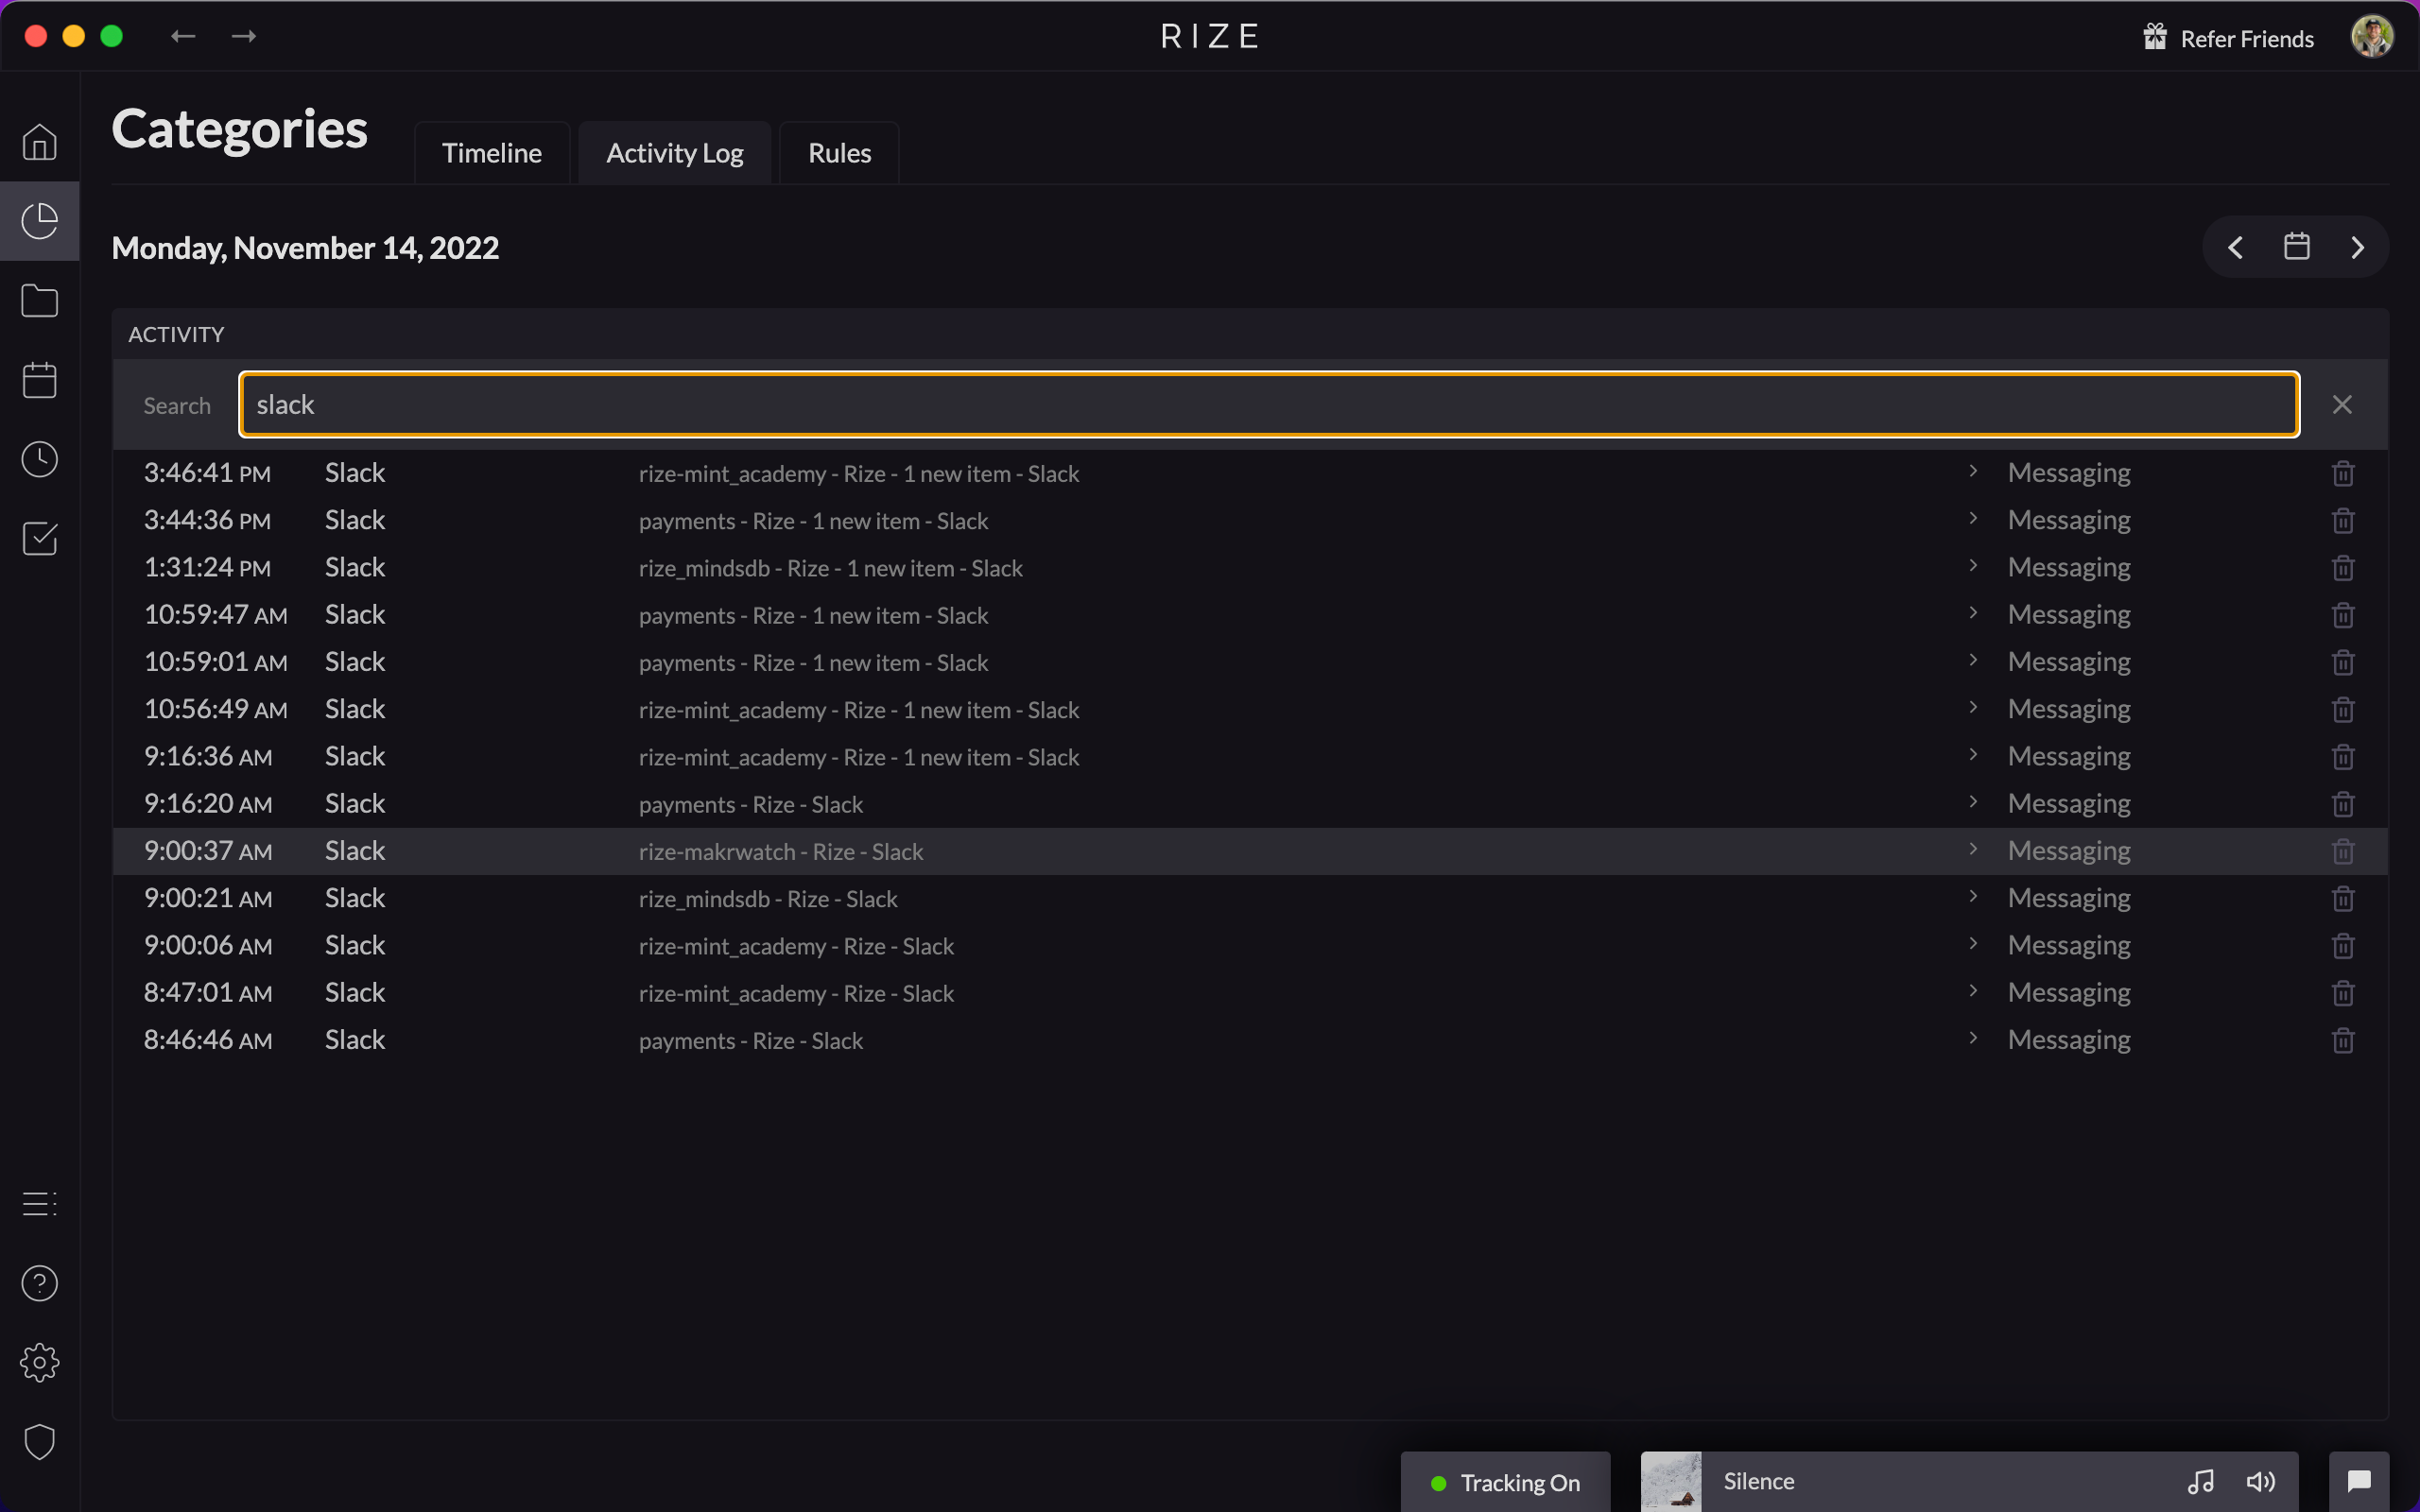Open the Privacy shield sidebar icon
2420x1512 pixels.
point(39,1442)
